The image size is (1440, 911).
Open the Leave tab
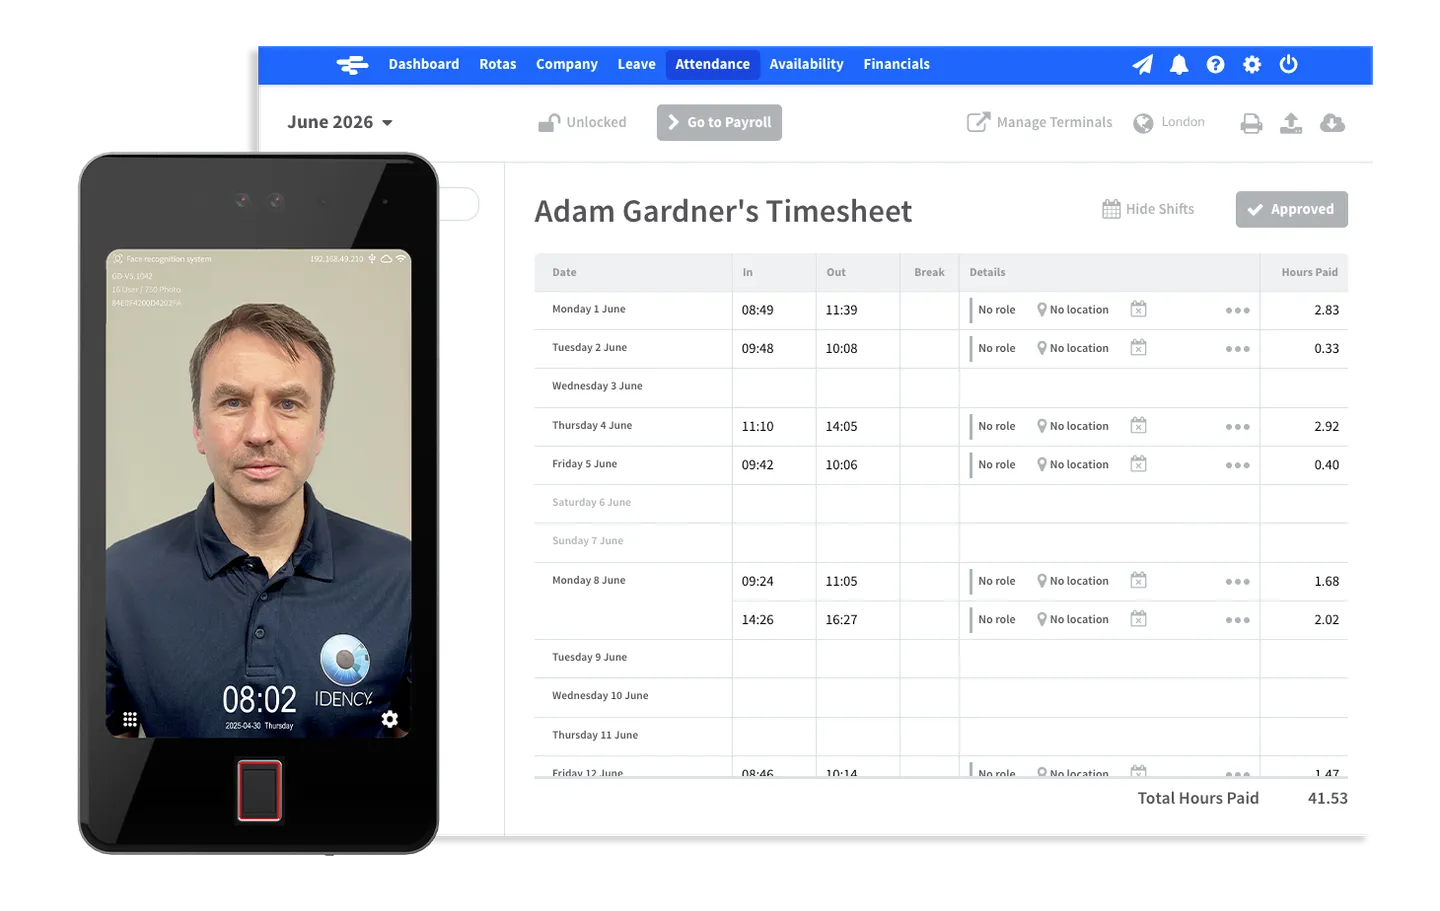636,64
